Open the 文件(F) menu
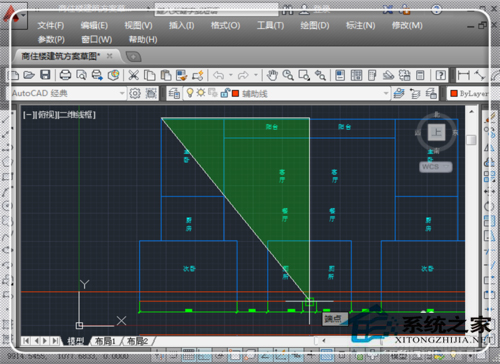The width and height of the screenshot is (500, 364). [x=50, y=25]
